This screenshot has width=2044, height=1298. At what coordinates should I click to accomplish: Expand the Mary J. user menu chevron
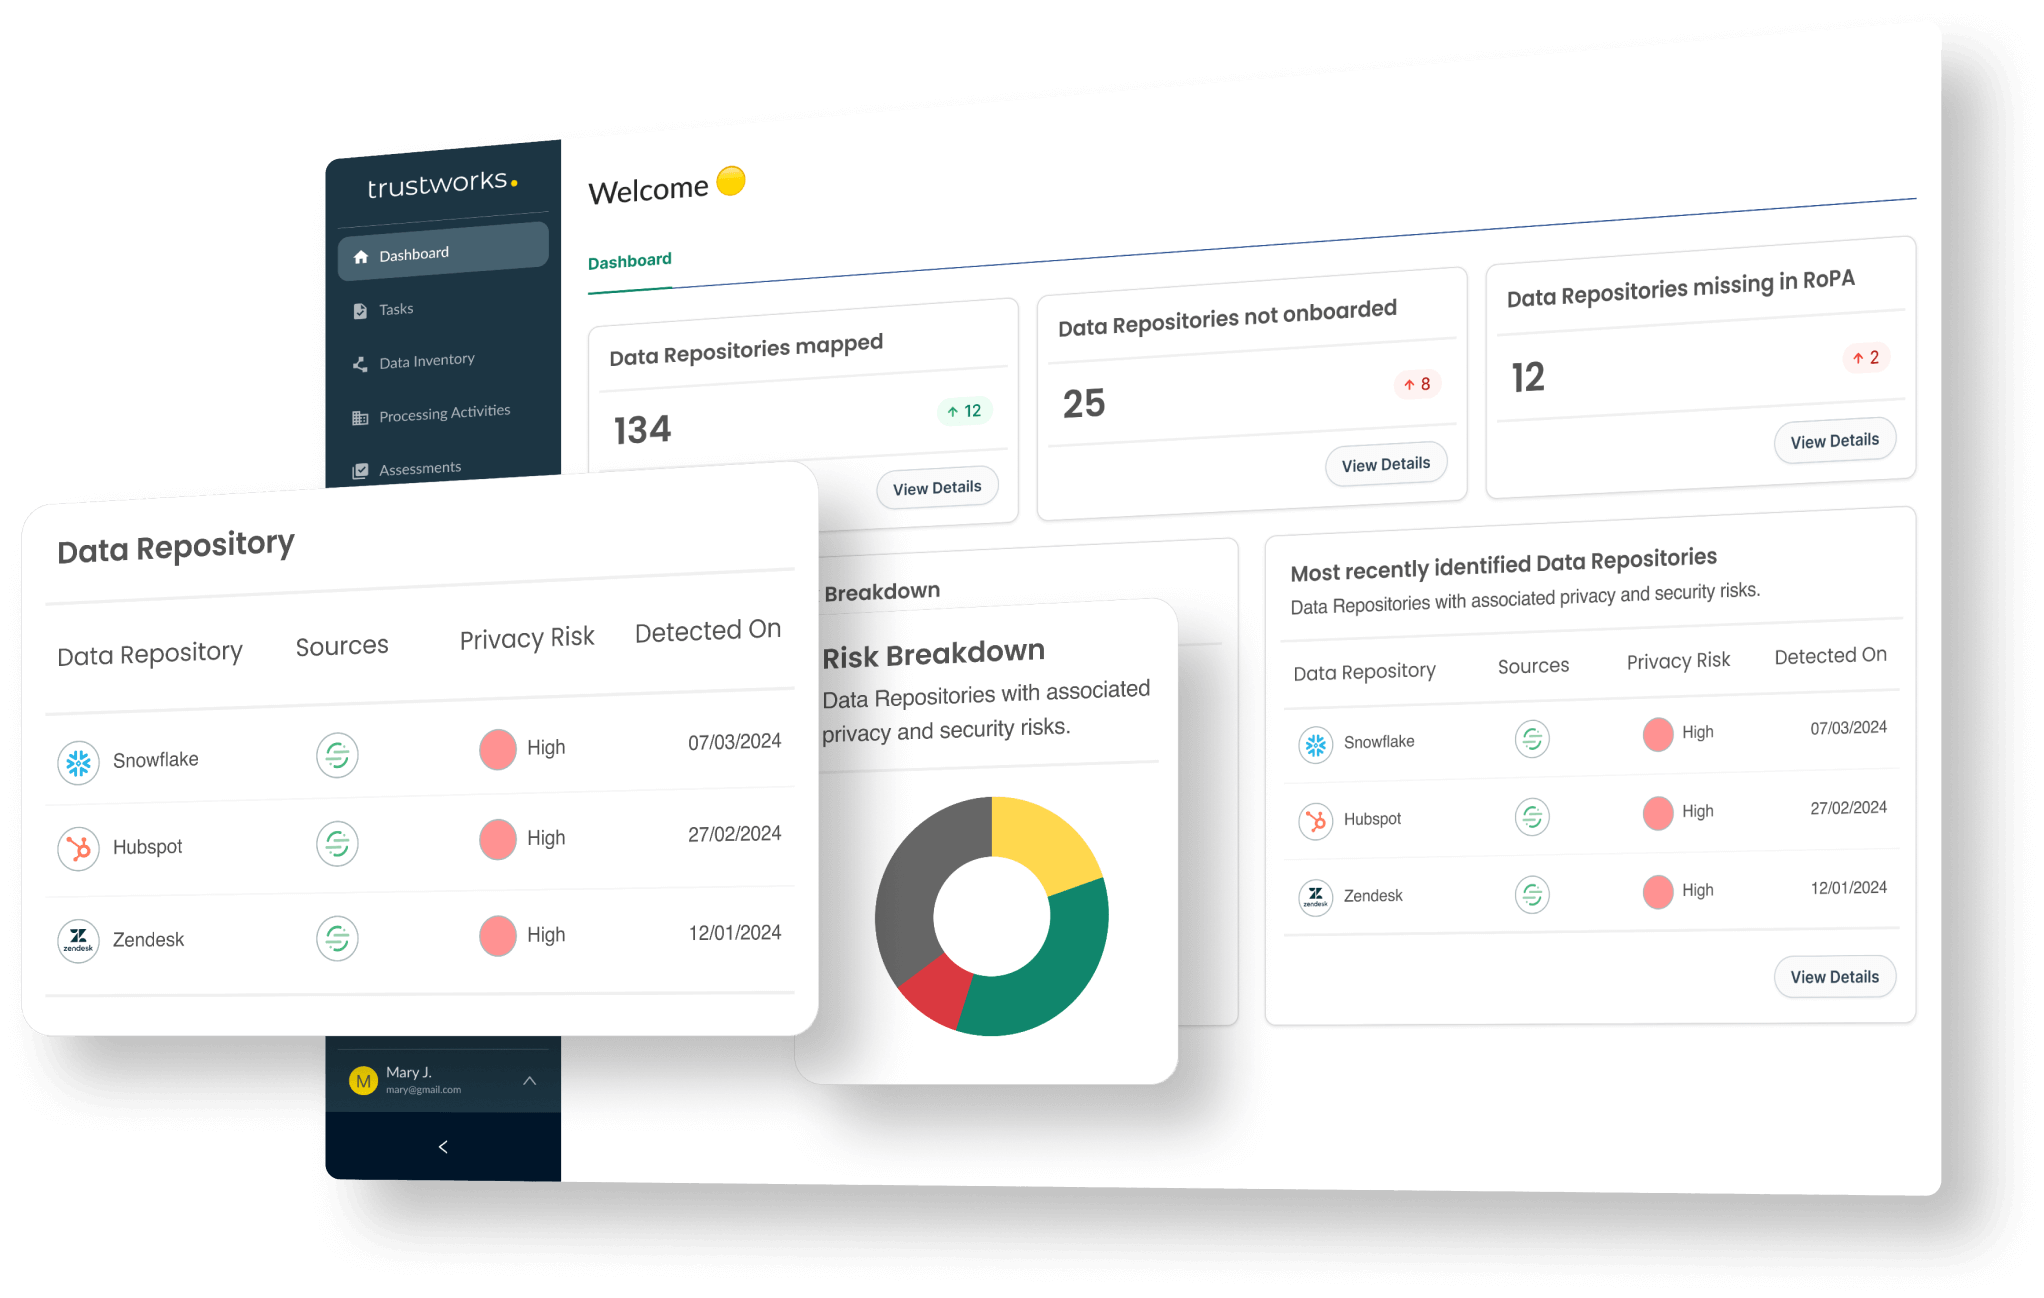pyautogui.click(x=530, y=1081)
